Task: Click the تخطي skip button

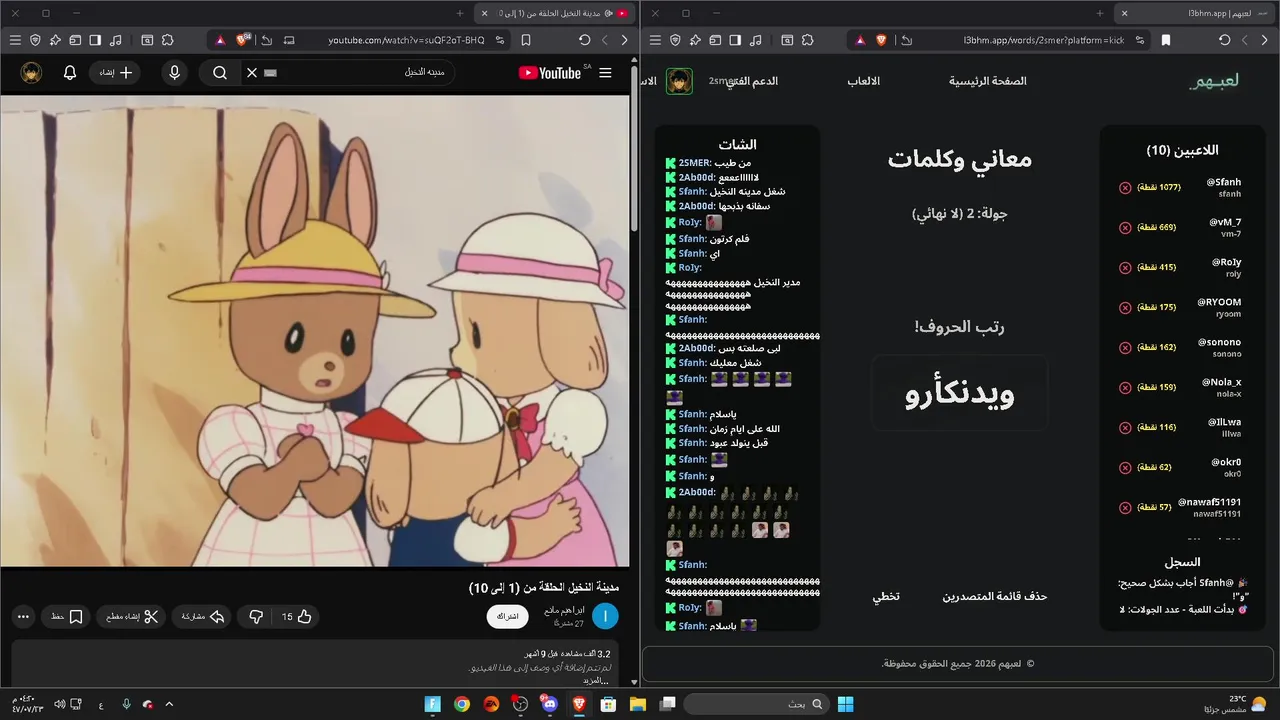Action: point(886,596)
